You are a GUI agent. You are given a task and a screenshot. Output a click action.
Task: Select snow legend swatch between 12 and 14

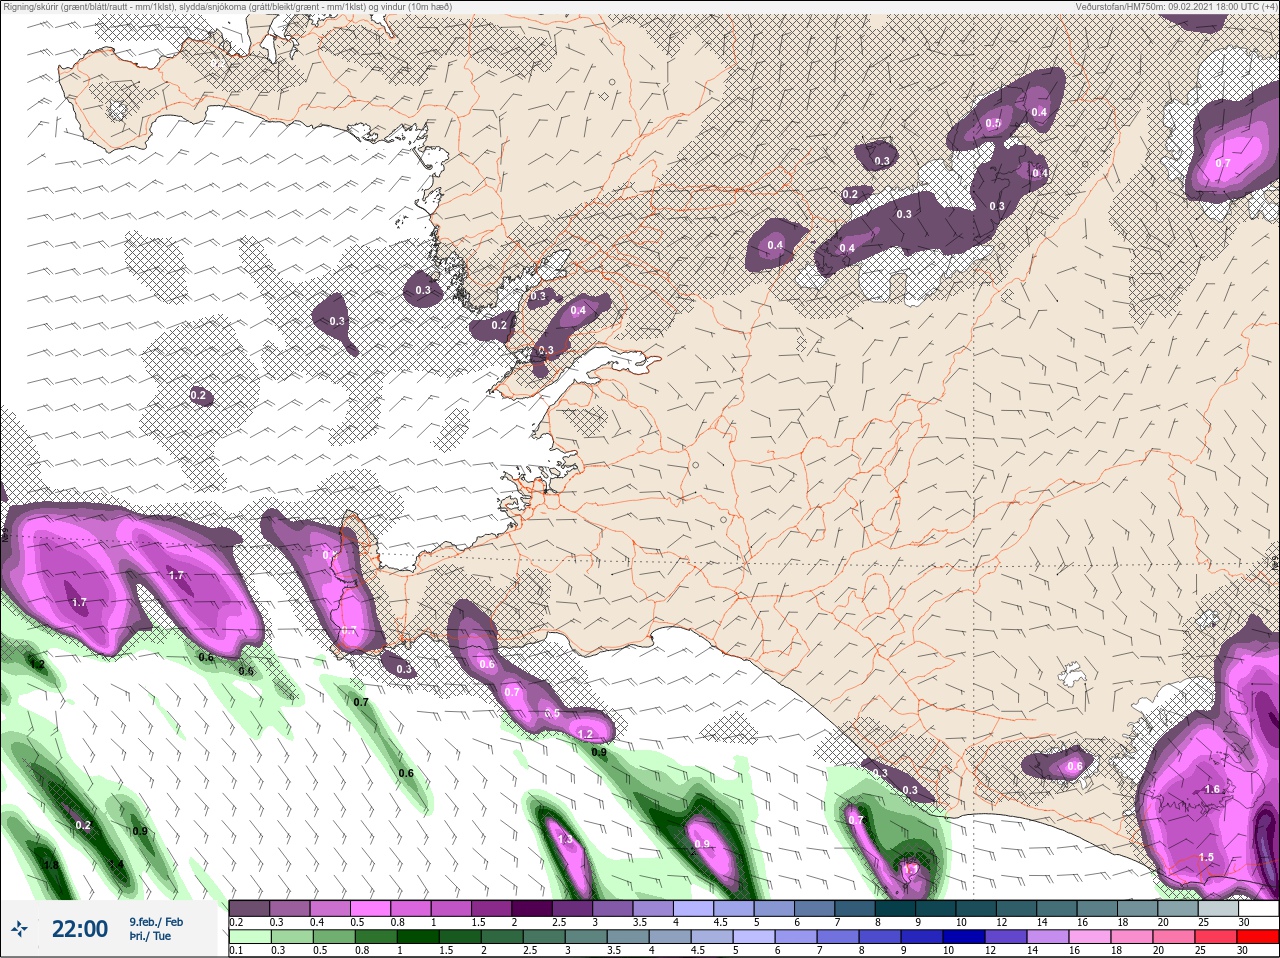(x=1018, y=908)
